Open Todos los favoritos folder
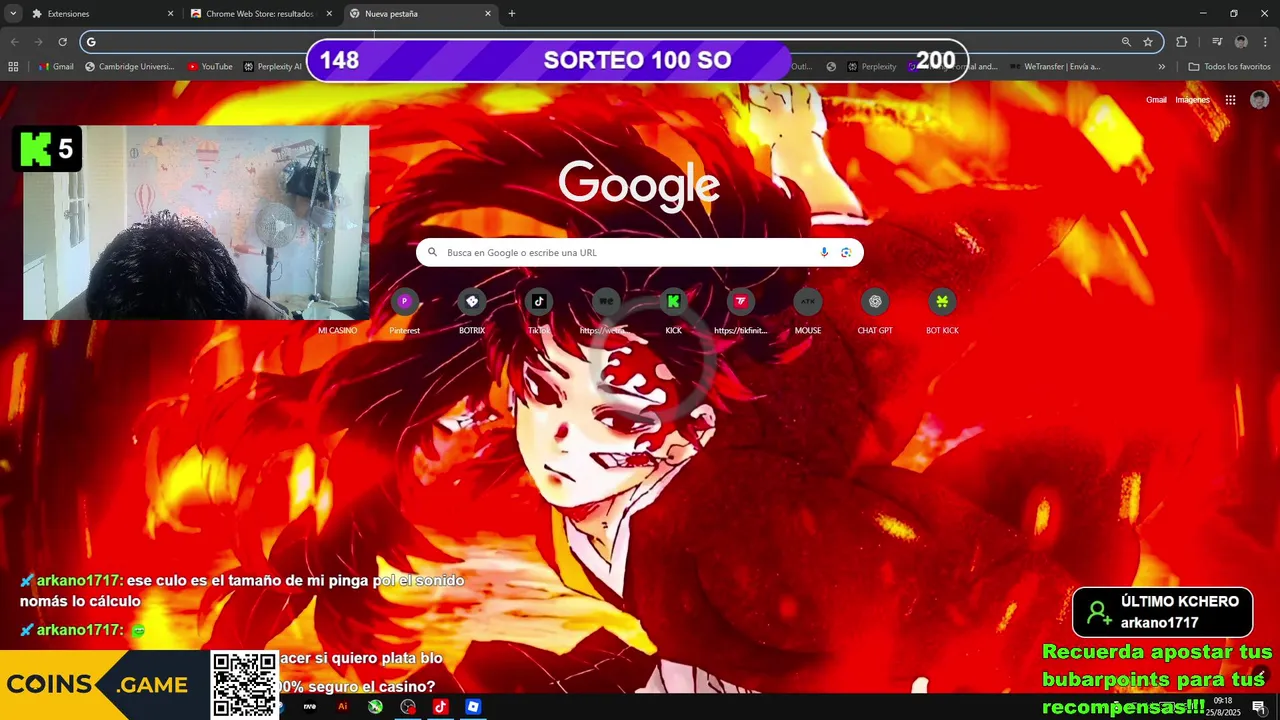Viewport: 1280px width, 720px height. point(1229,67)
